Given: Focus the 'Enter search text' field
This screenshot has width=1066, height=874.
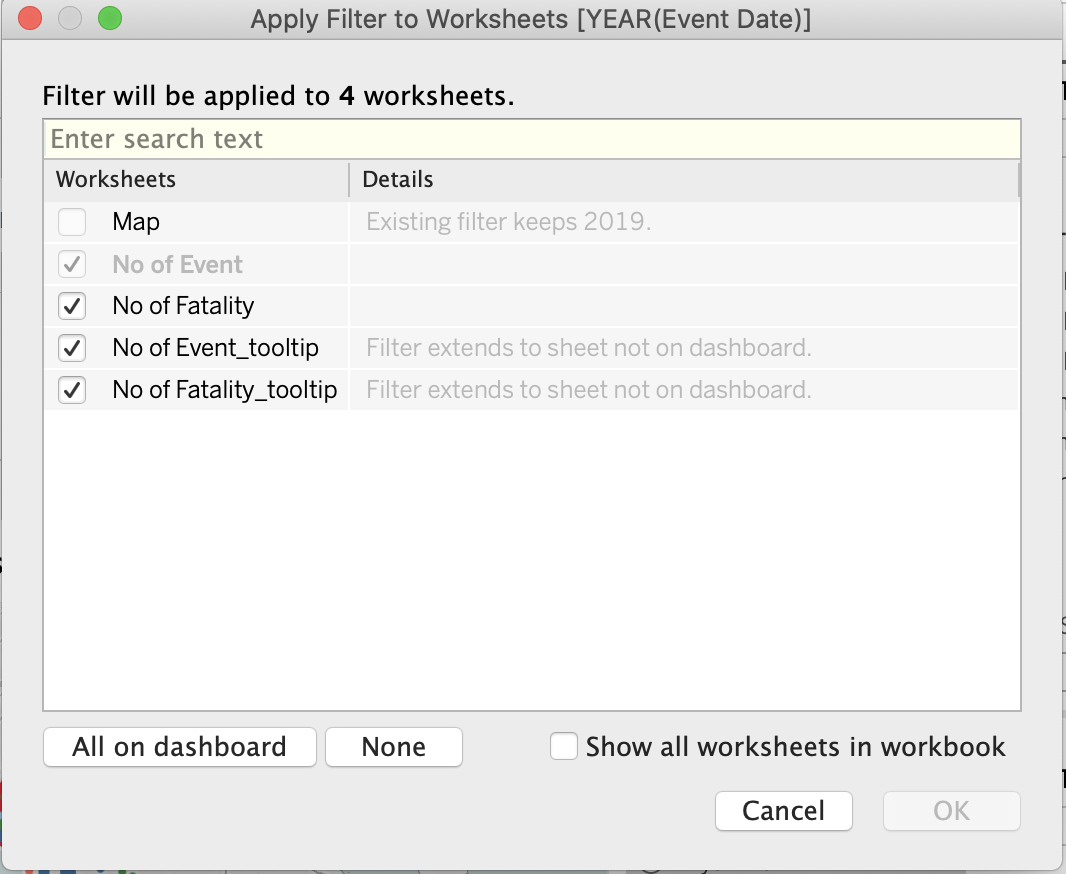Looking at the screenshot, I should click(x=531, y=139).
